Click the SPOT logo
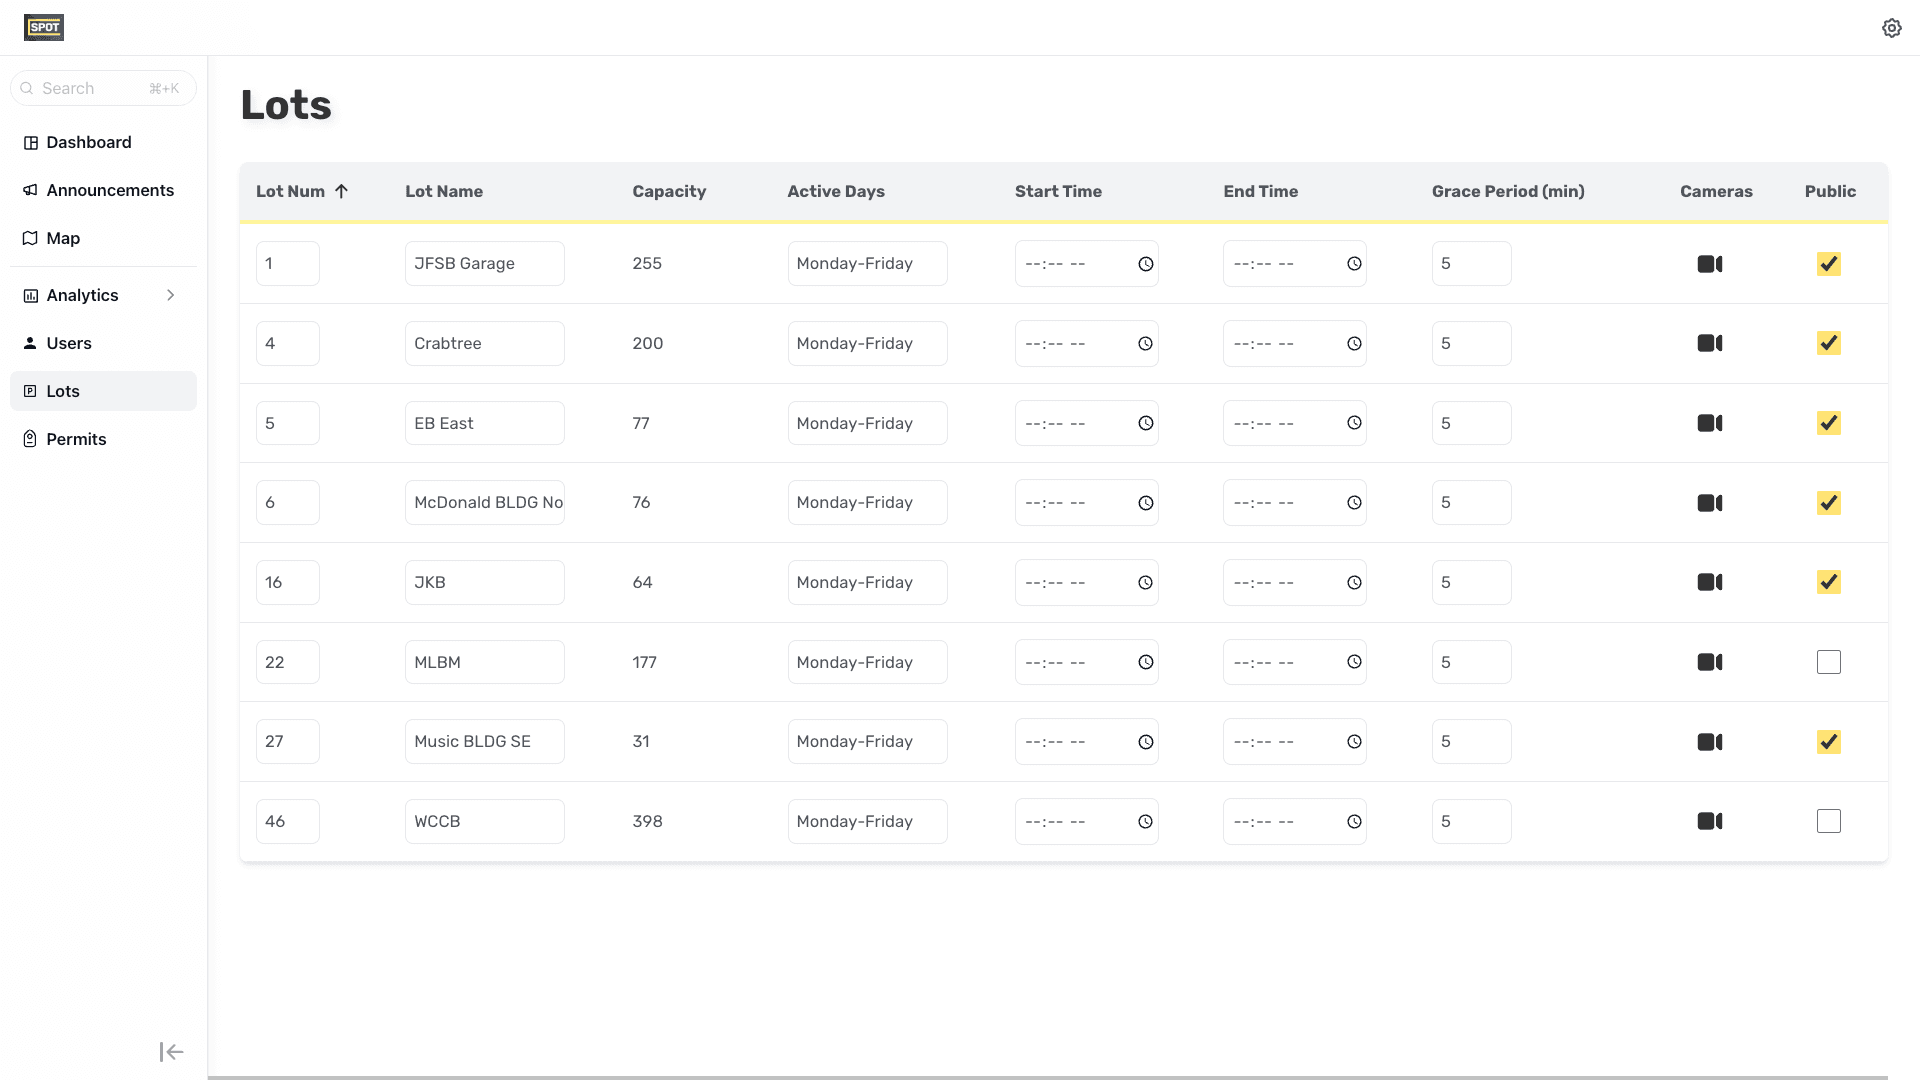This screenshot has height=1080, width=1920. pos(44,27)
